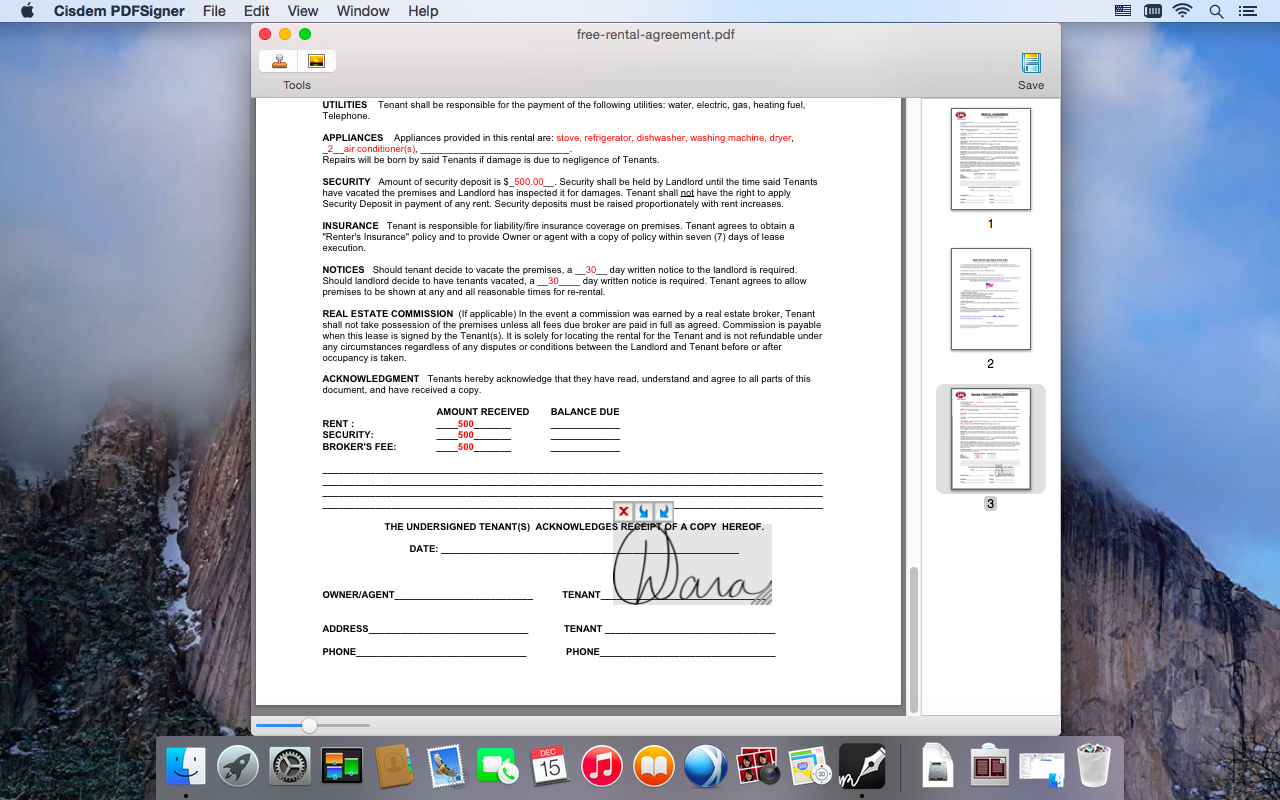Click the insert image tool icon

(316, 61)
